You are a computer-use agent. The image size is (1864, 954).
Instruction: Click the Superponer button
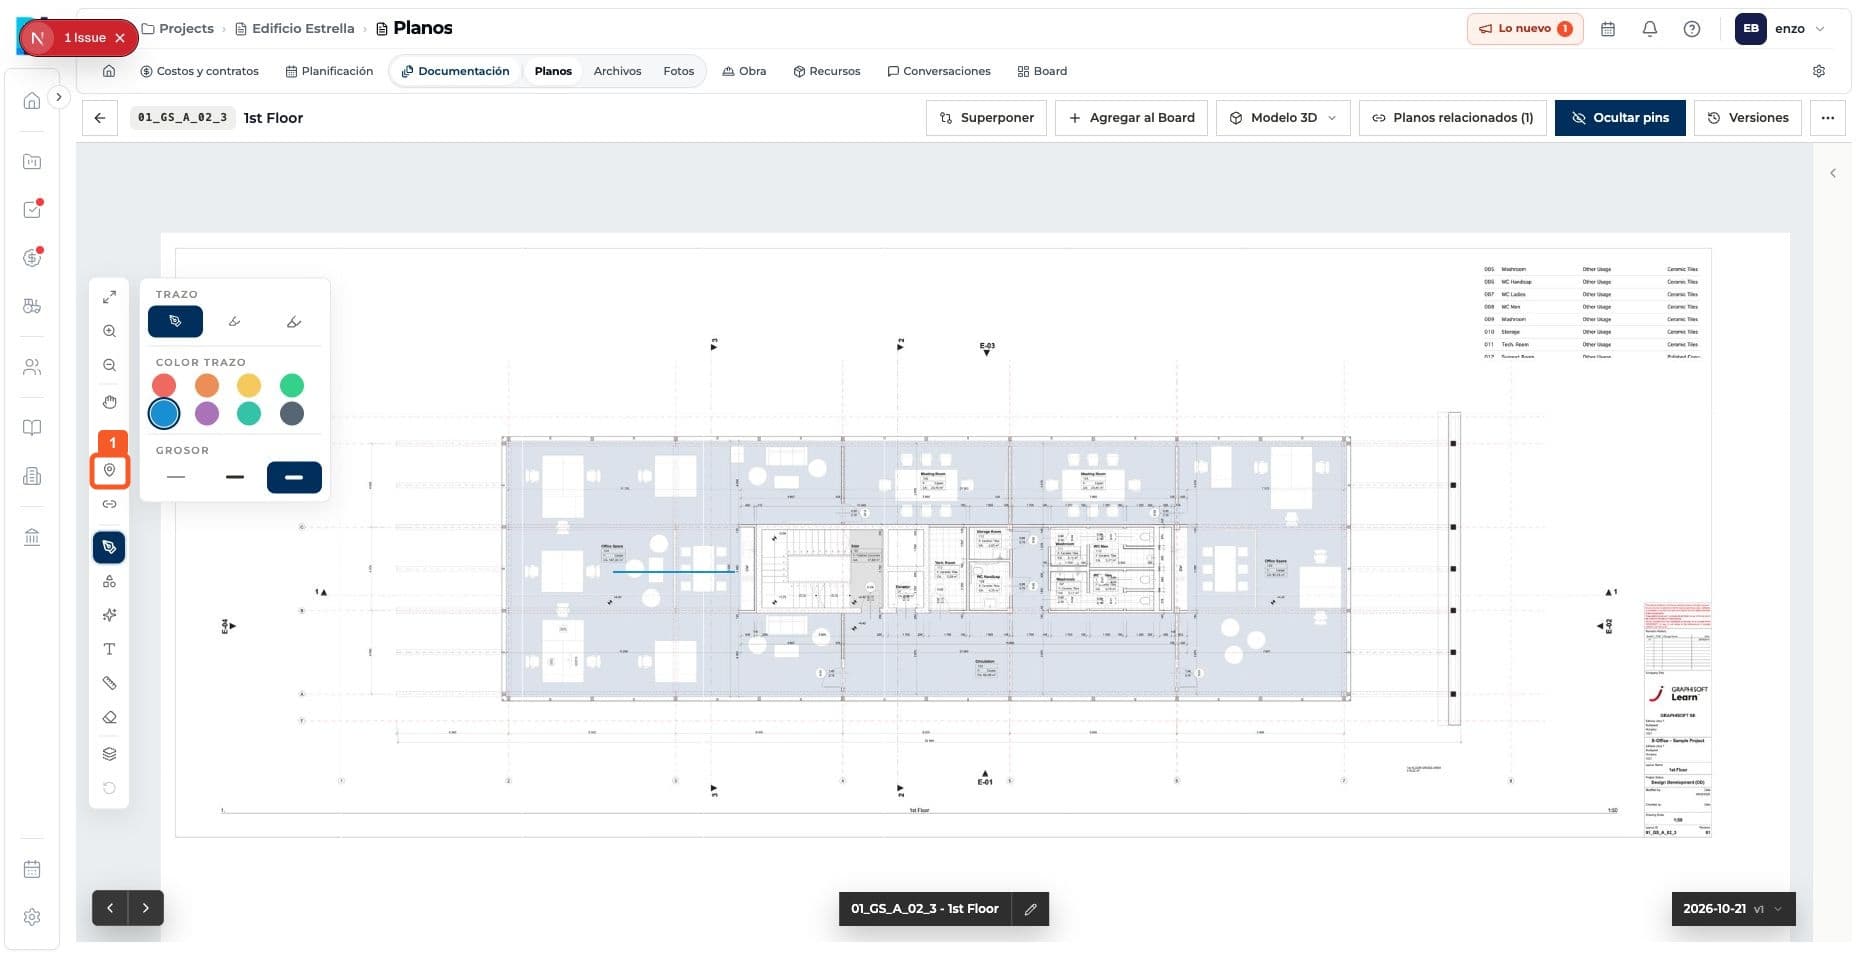pos(987,118)
